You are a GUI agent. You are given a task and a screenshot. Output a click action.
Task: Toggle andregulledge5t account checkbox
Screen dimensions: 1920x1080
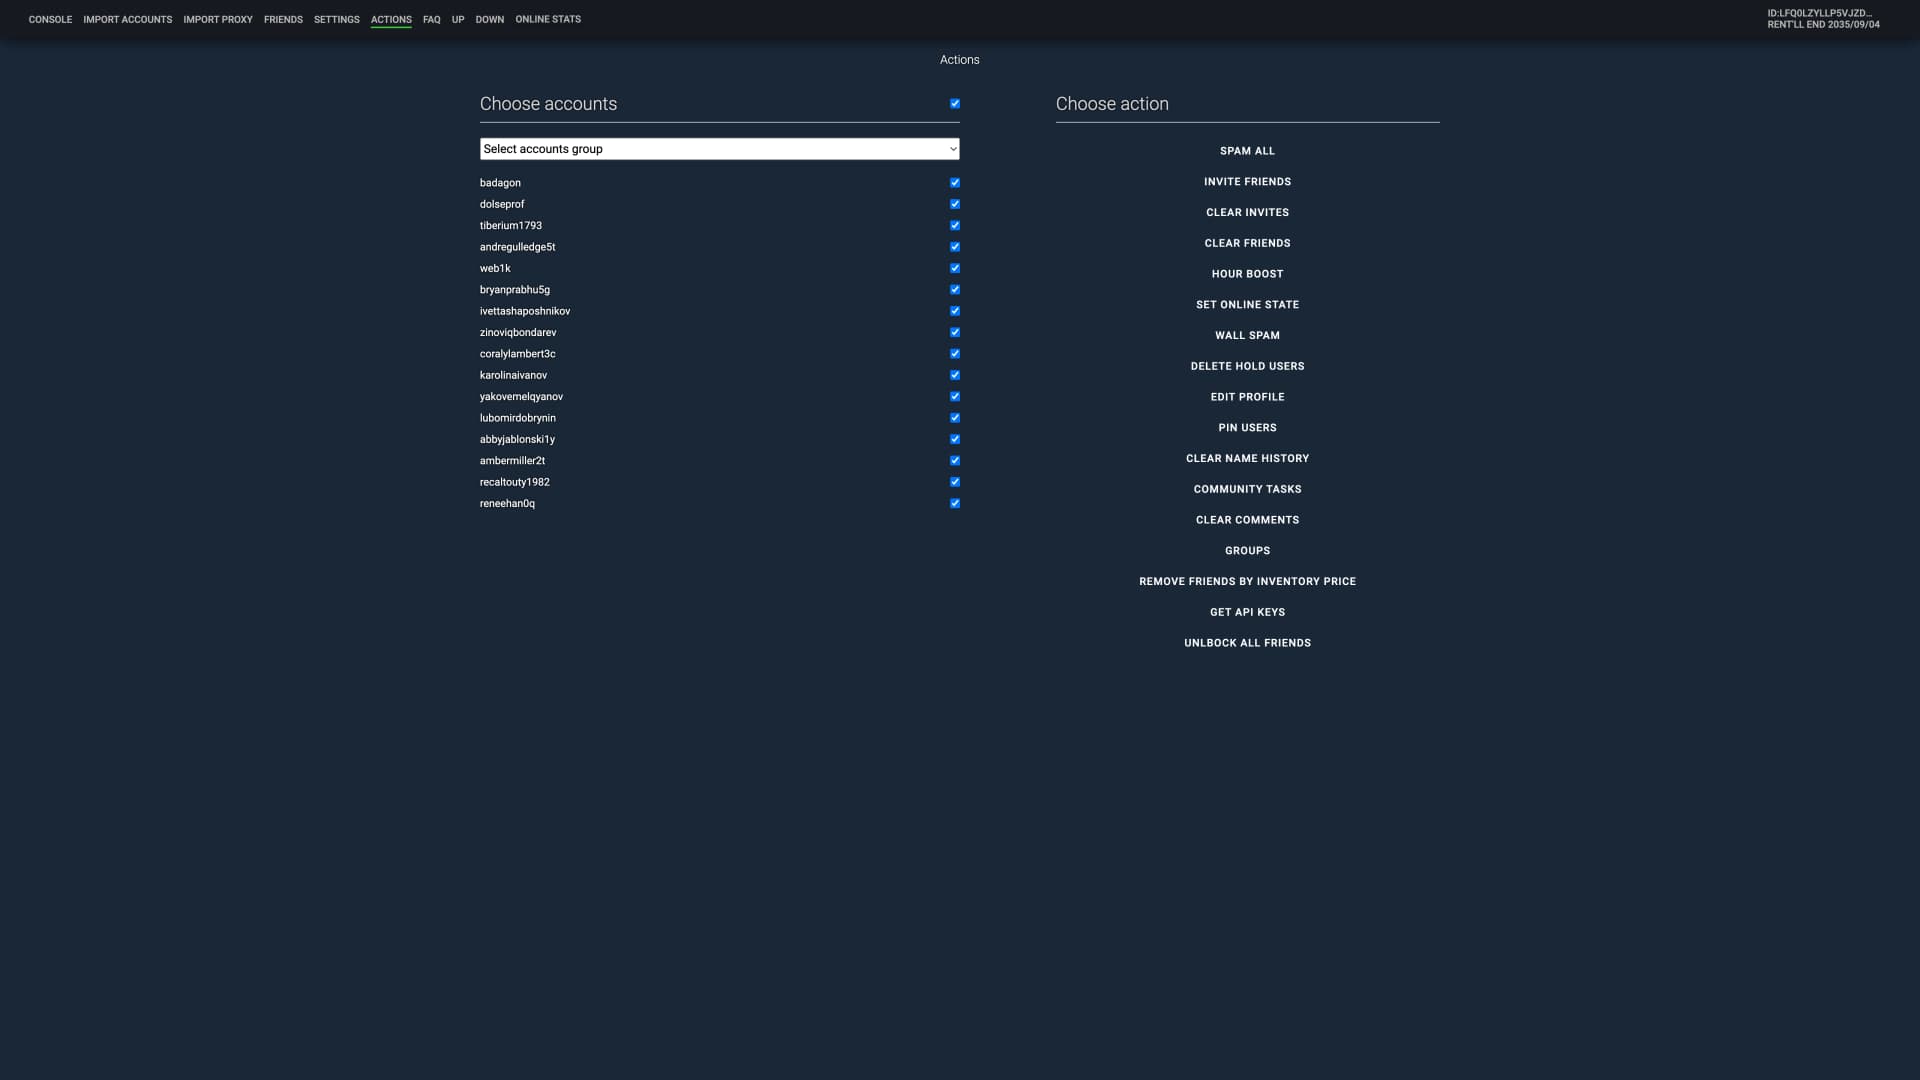[955, 247]
